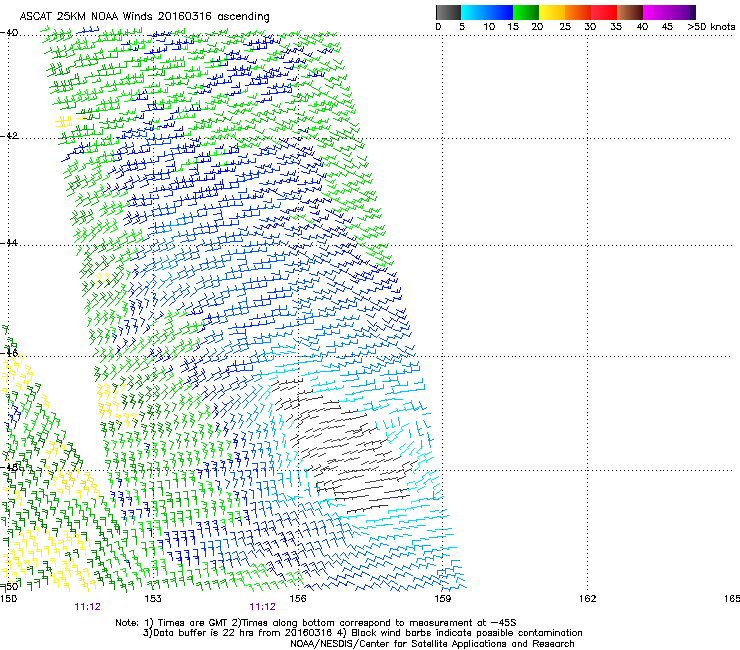Click the gray 0-5 knots legend swatch

pyautogui.click(x=448, y=12)
